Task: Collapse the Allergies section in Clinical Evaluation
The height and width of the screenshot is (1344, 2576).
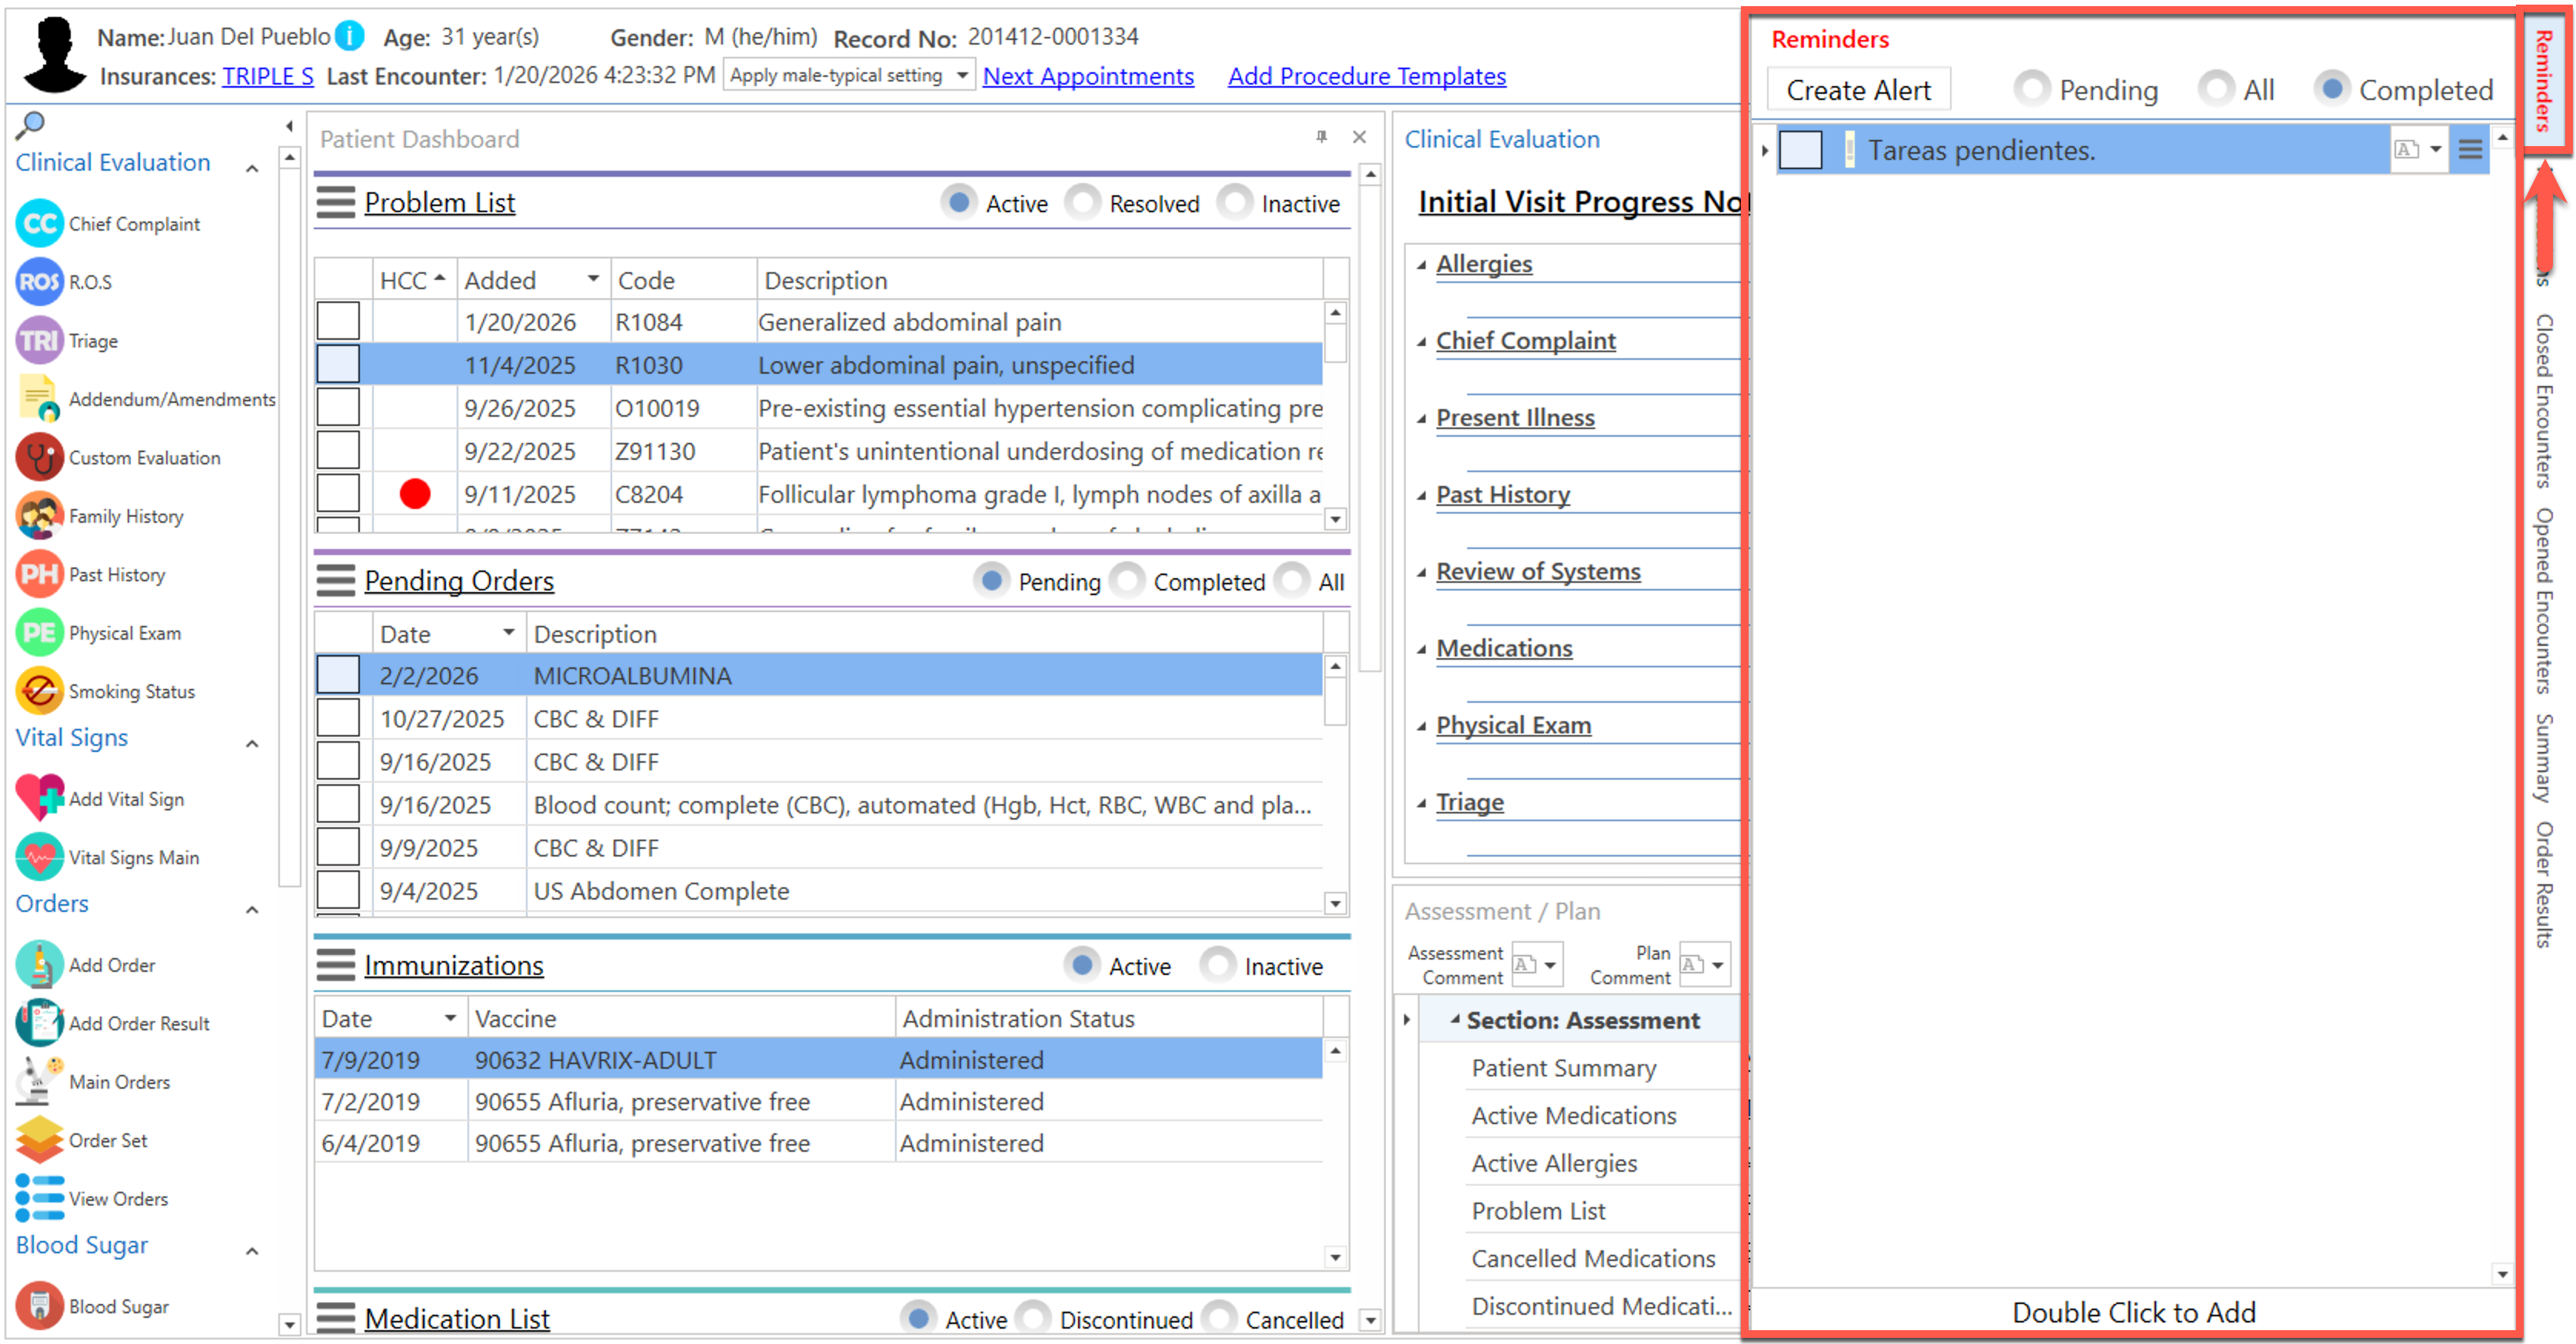Action: click(1421, 265)
